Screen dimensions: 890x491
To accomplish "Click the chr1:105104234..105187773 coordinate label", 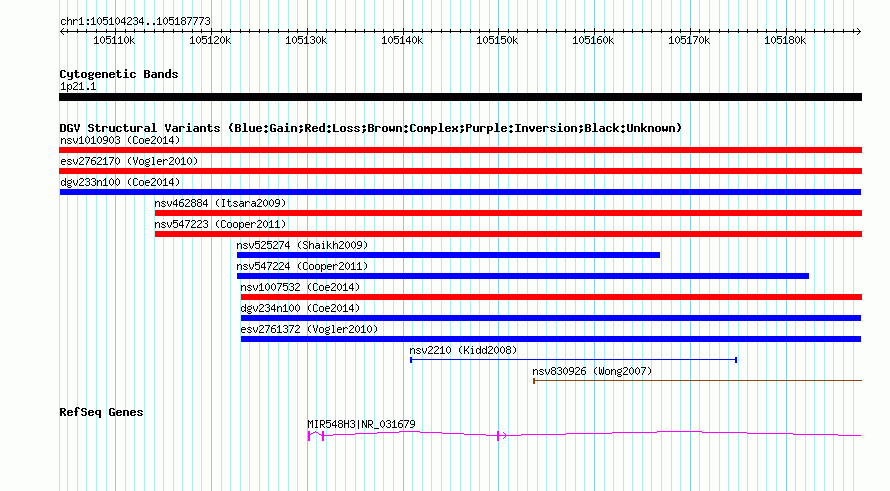I will click(x=135, y=21).
